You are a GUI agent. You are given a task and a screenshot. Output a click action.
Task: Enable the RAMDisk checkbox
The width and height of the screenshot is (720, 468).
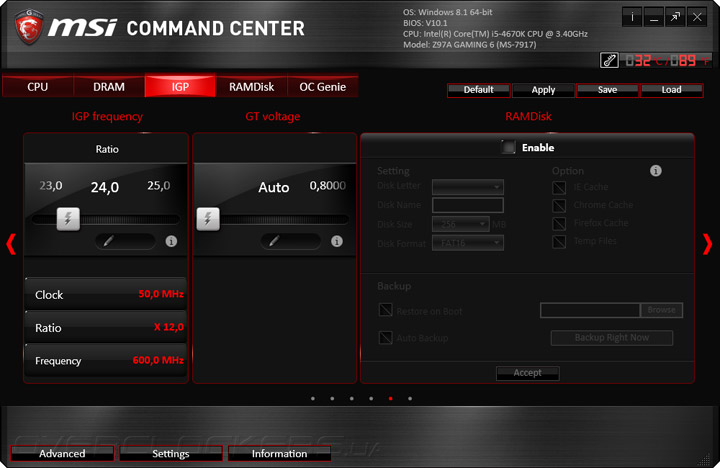coord(508,147)
